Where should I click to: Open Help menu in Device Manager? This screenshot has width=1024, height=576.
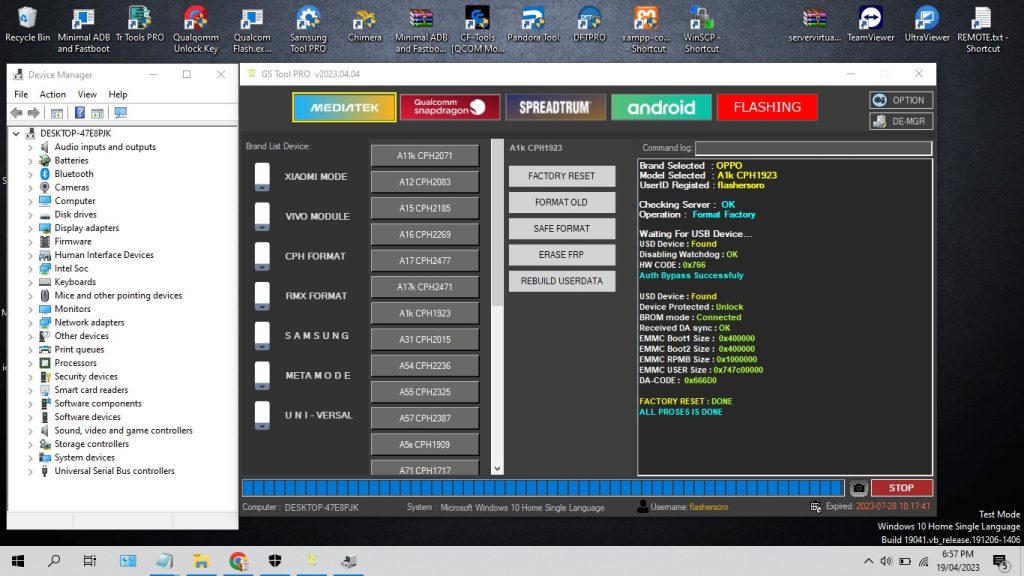[x=118, y=94]
